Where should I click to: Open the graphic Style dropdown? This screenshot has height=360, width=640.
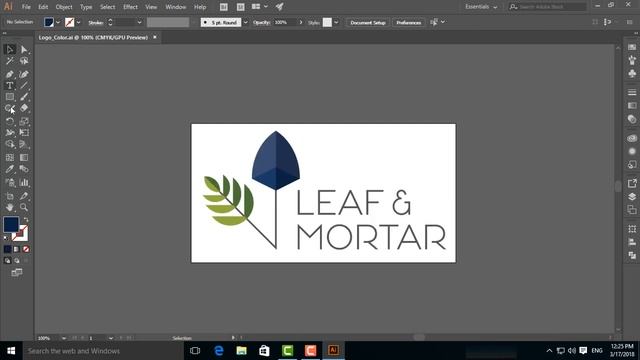336,22
